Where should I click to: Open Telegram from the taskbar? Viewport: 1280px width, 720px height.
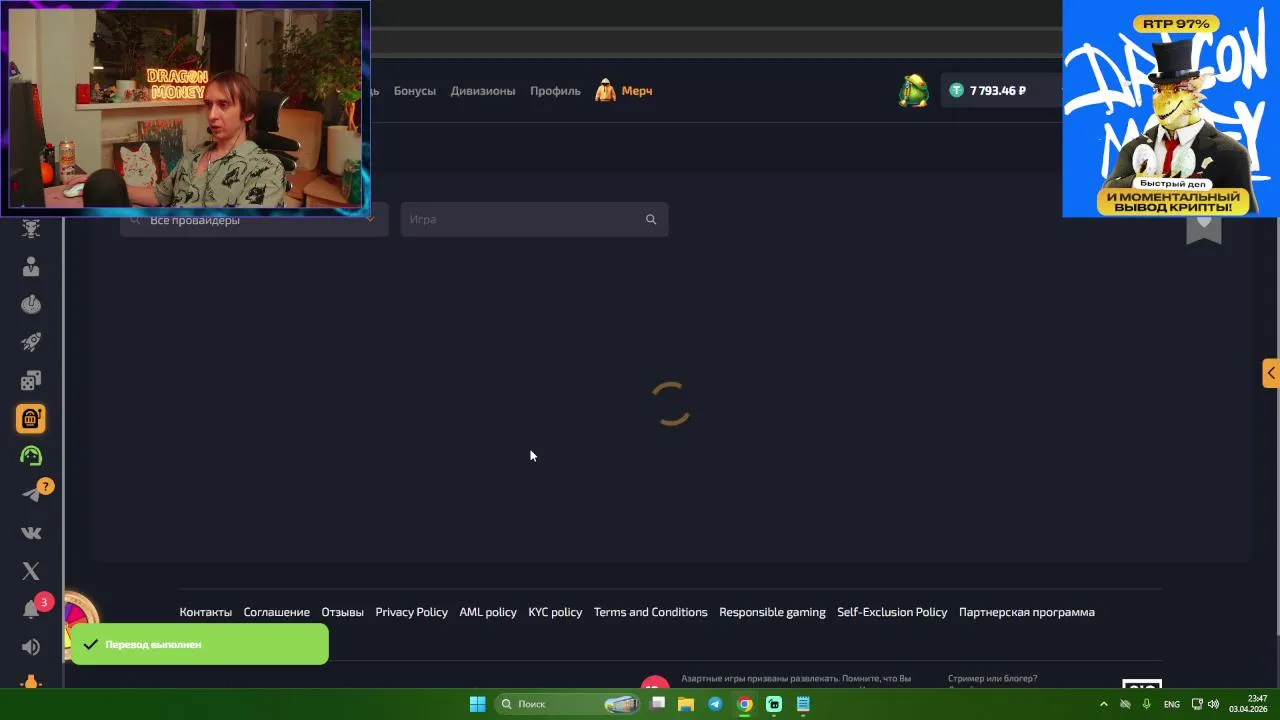click(715, 704)
